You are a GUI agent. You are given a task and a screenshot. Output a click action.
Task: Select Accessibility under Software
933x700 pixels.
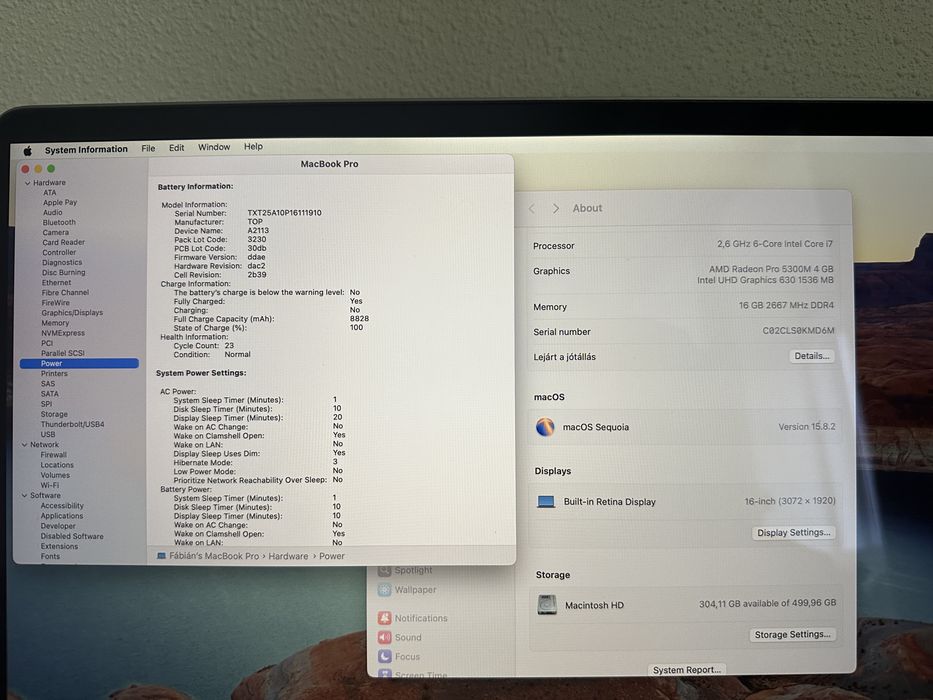(62, 506)
